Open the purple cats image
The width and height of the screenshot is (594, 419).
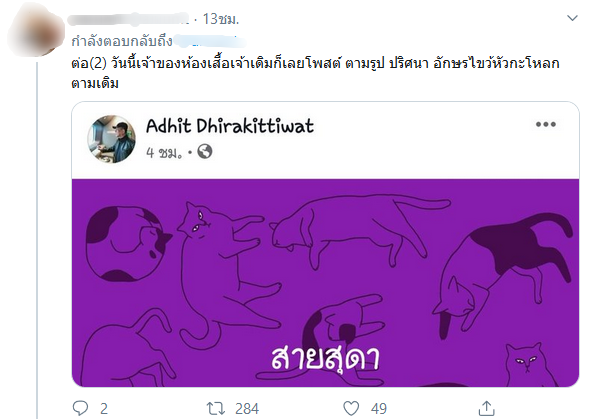325,283
